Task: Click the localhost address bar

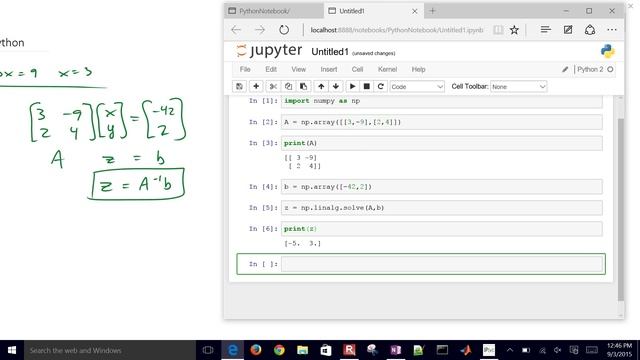Action: tap(397, 30)
